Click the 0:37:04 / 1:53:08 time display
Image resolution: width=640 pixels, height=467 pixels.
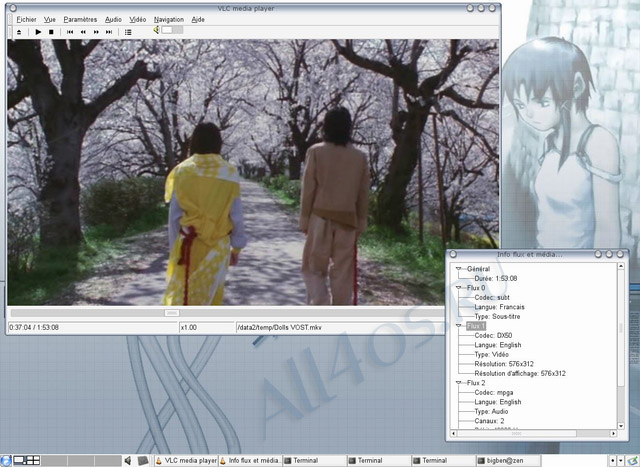tap(93, 327)
